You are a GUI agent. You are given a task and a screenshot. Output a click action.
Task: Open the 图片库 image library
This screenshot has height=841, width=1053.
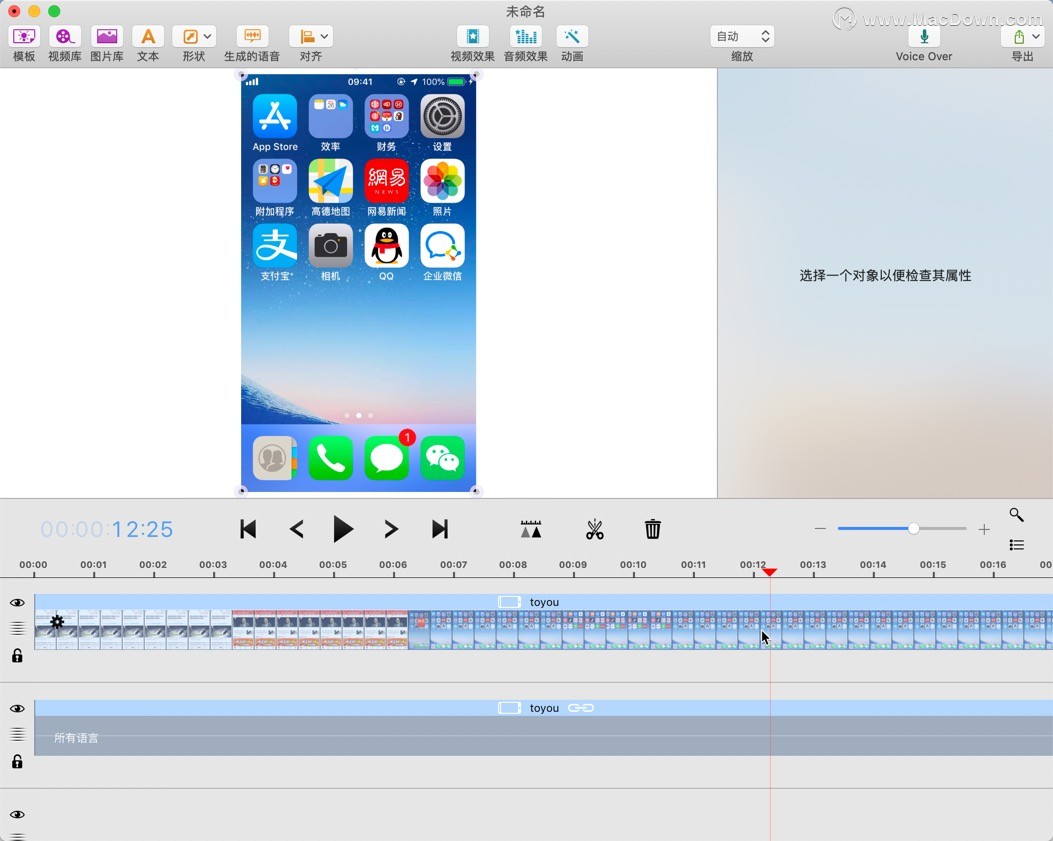point(107,37)
